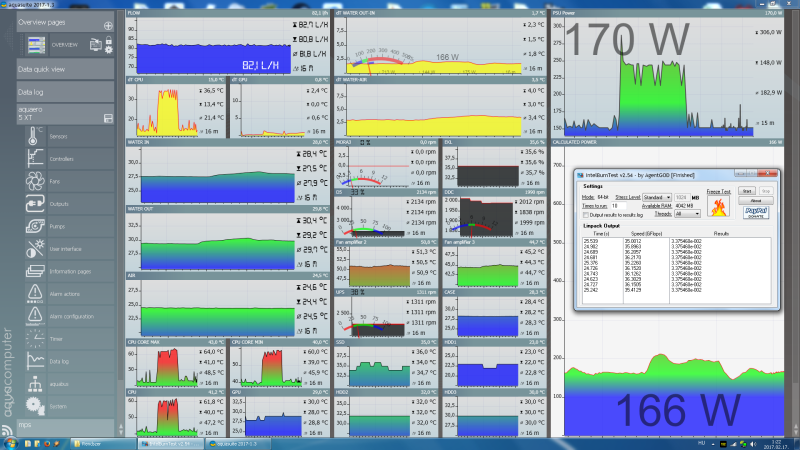Open the Timer clock icon
The height and width of the screenshot is (450, 800).
point(35,338)
